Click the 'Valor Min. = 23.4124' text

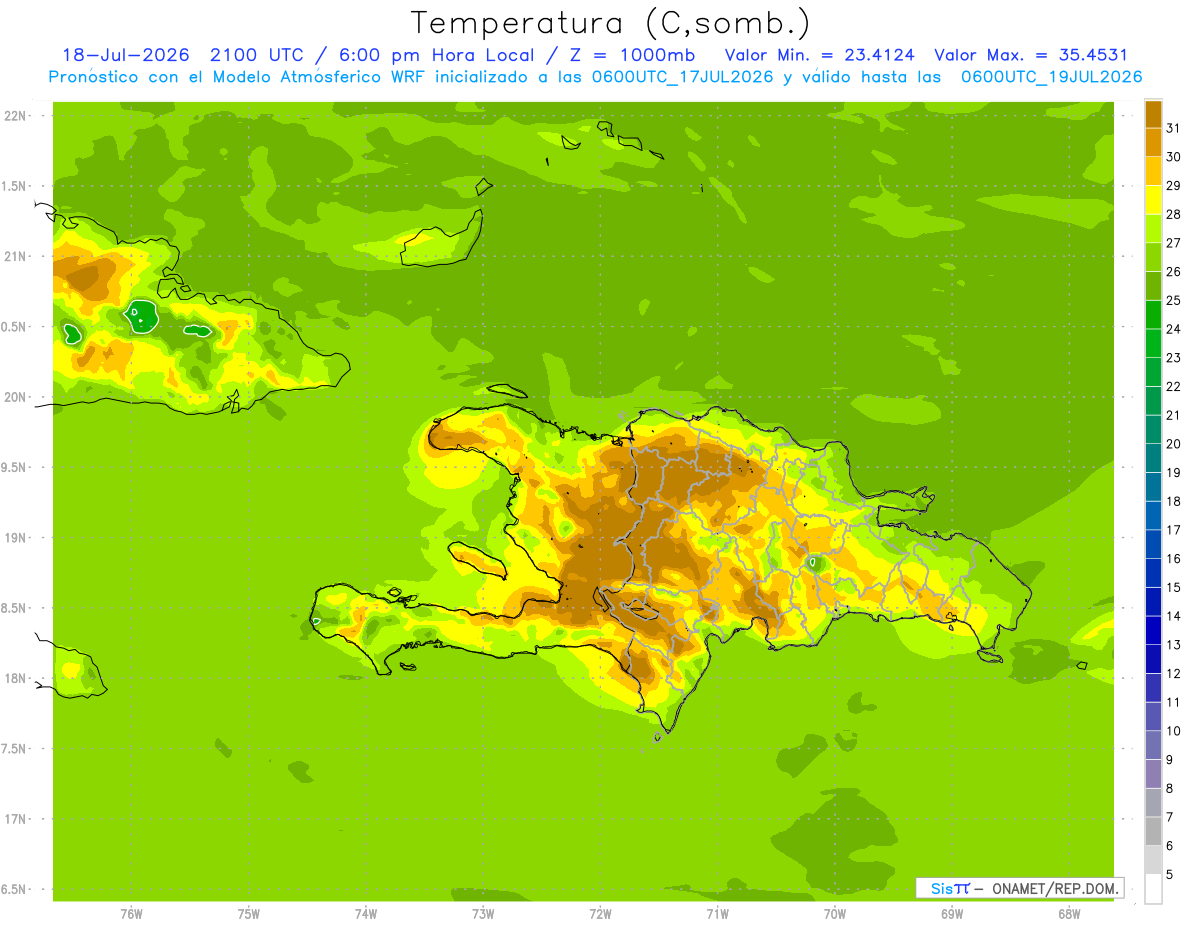coord(819,55)
